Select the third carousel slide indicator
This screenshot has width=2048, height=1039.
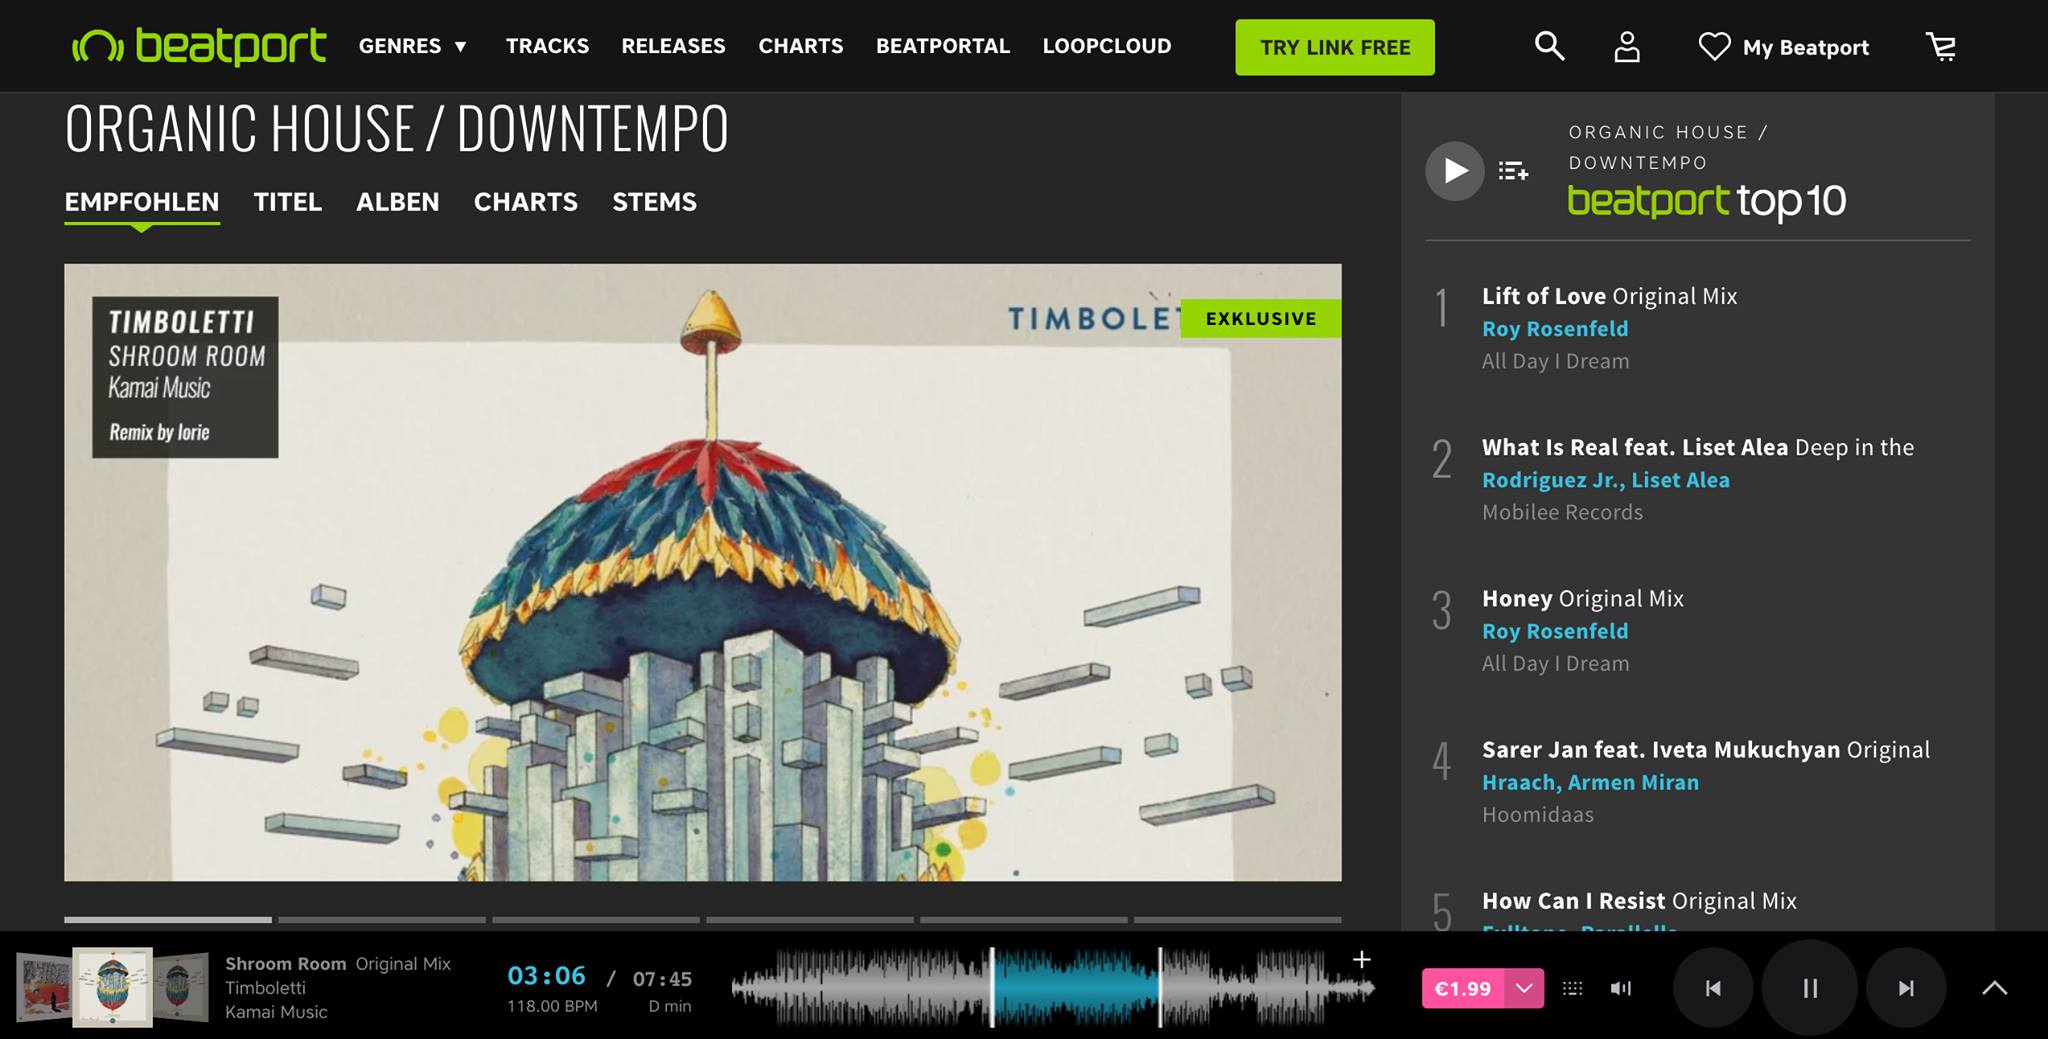[x=596, y=919]
